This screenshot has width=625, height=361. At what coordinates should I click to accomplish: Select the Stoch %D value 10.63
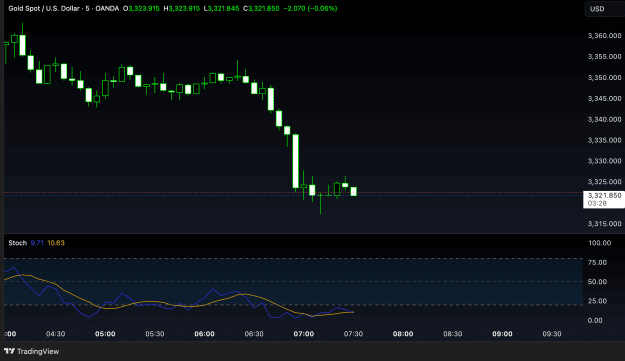(x=56, y=243)
